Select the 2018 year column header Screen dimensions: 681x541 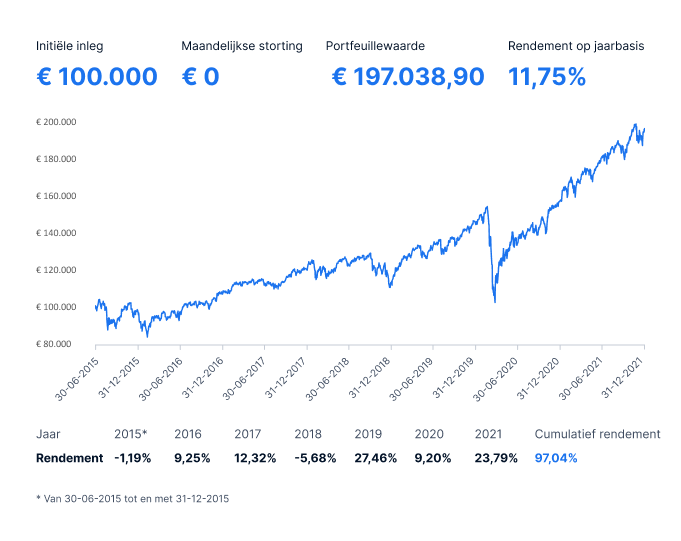click(308, 434)
